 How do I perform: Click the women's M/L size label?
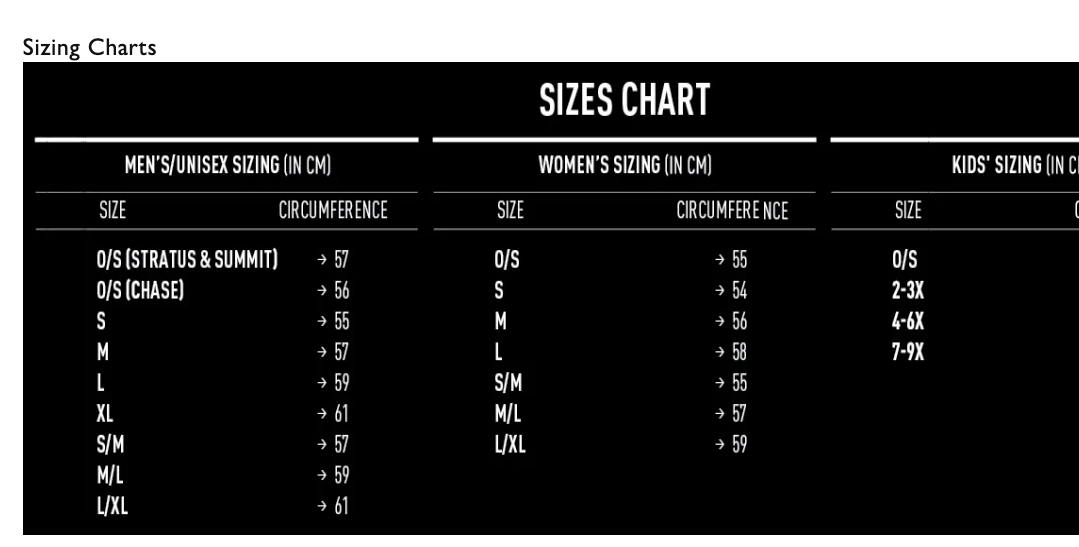tap(508, 413)
